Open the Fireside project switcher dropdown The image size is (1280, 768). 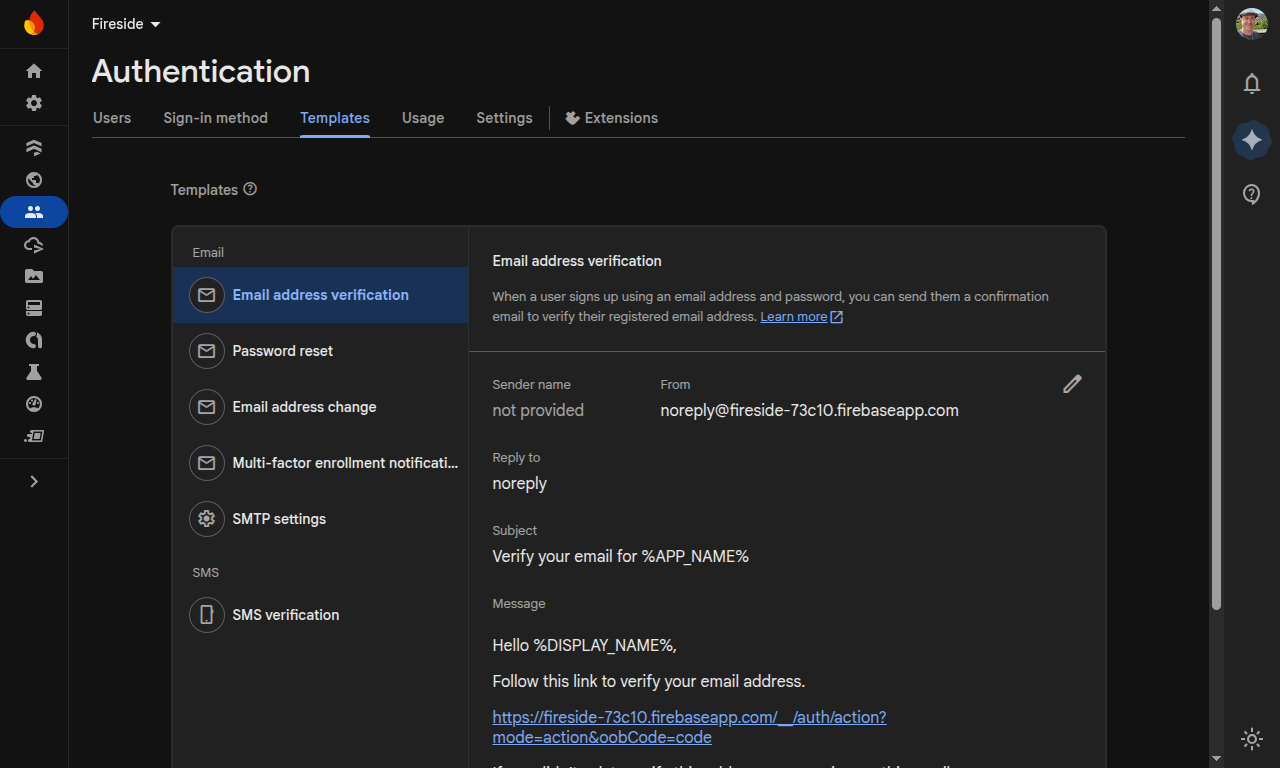click(125, 23)
